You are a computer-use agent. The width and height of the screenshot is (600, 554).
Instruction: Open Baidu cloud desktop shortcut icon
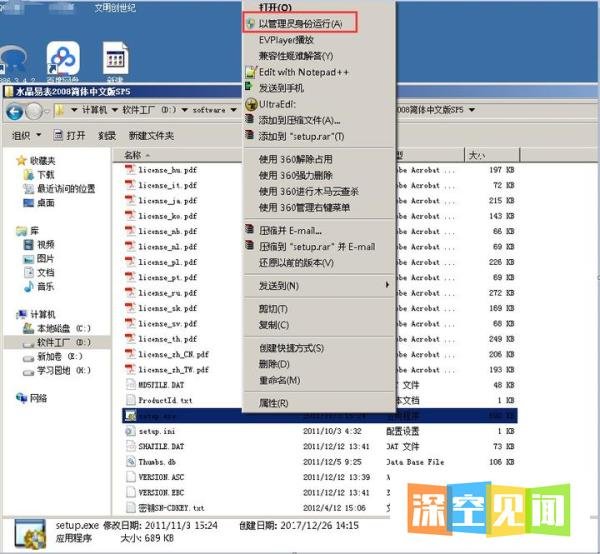63,59
